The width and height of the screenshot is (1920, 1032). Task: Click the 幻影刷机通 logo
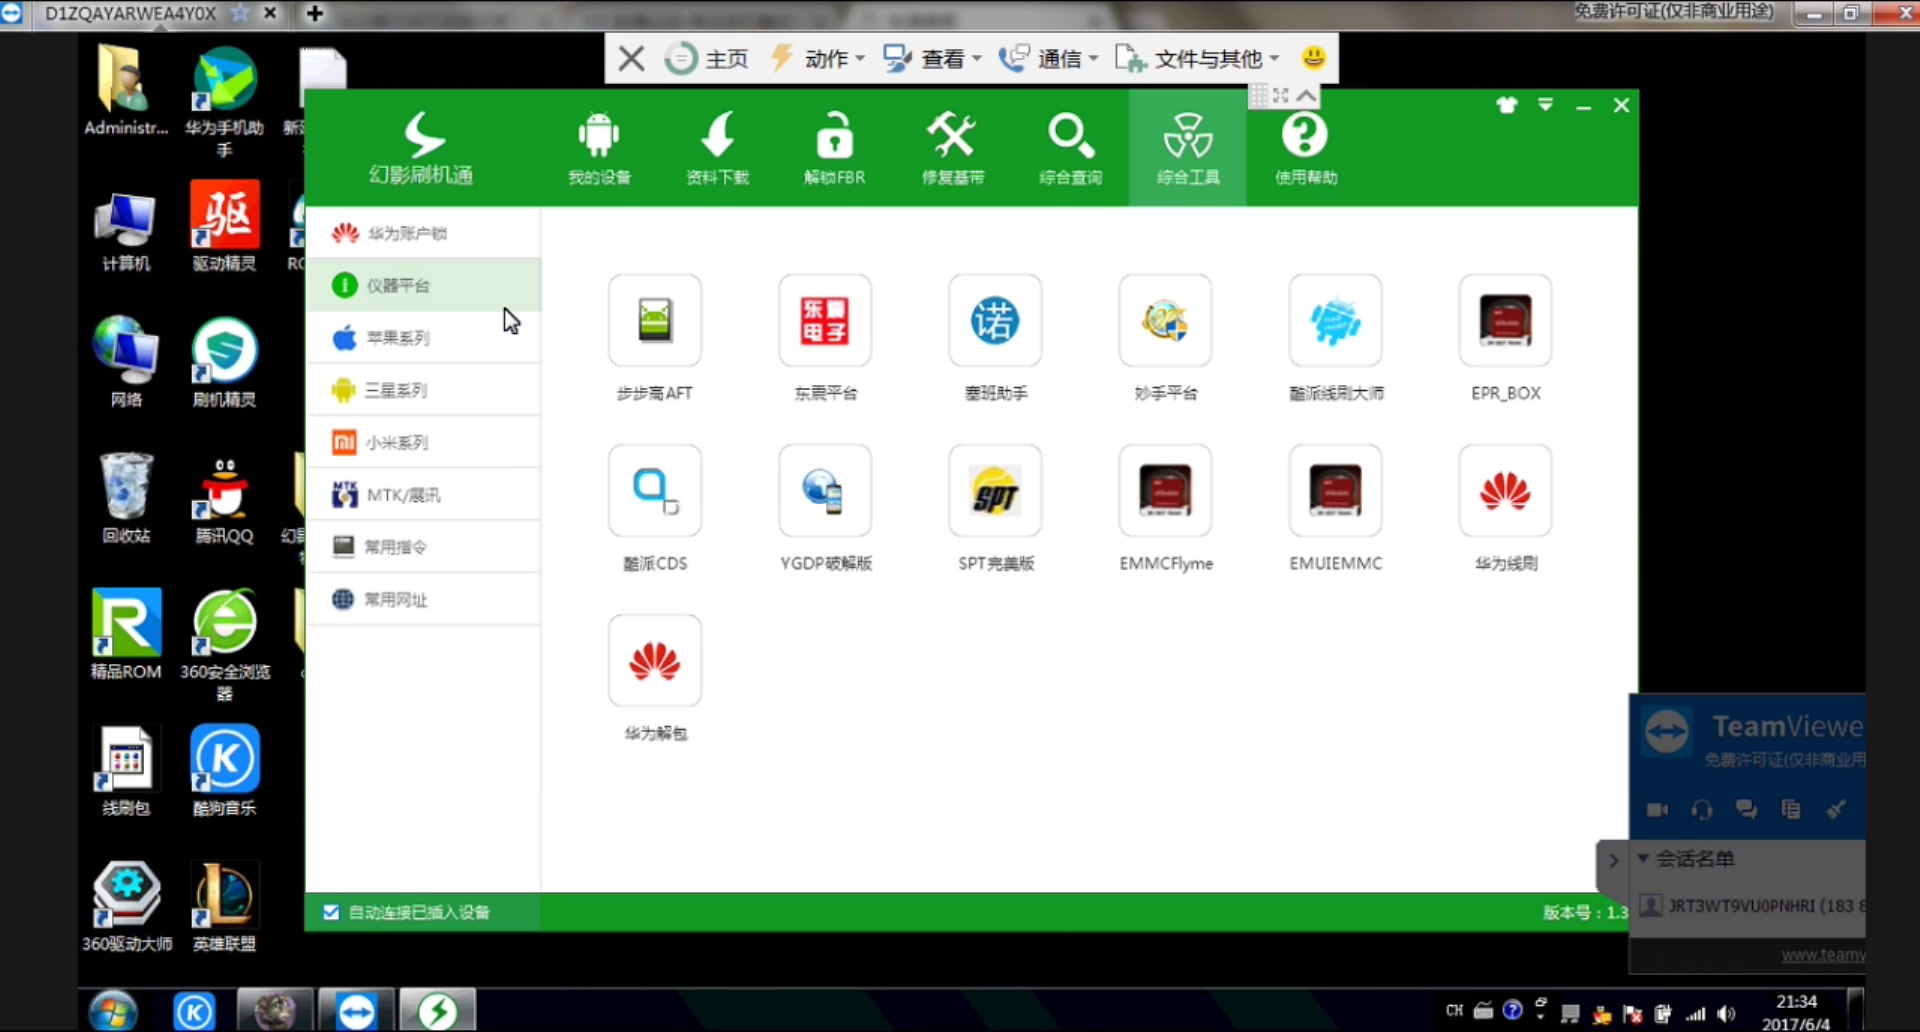point(421,148)
